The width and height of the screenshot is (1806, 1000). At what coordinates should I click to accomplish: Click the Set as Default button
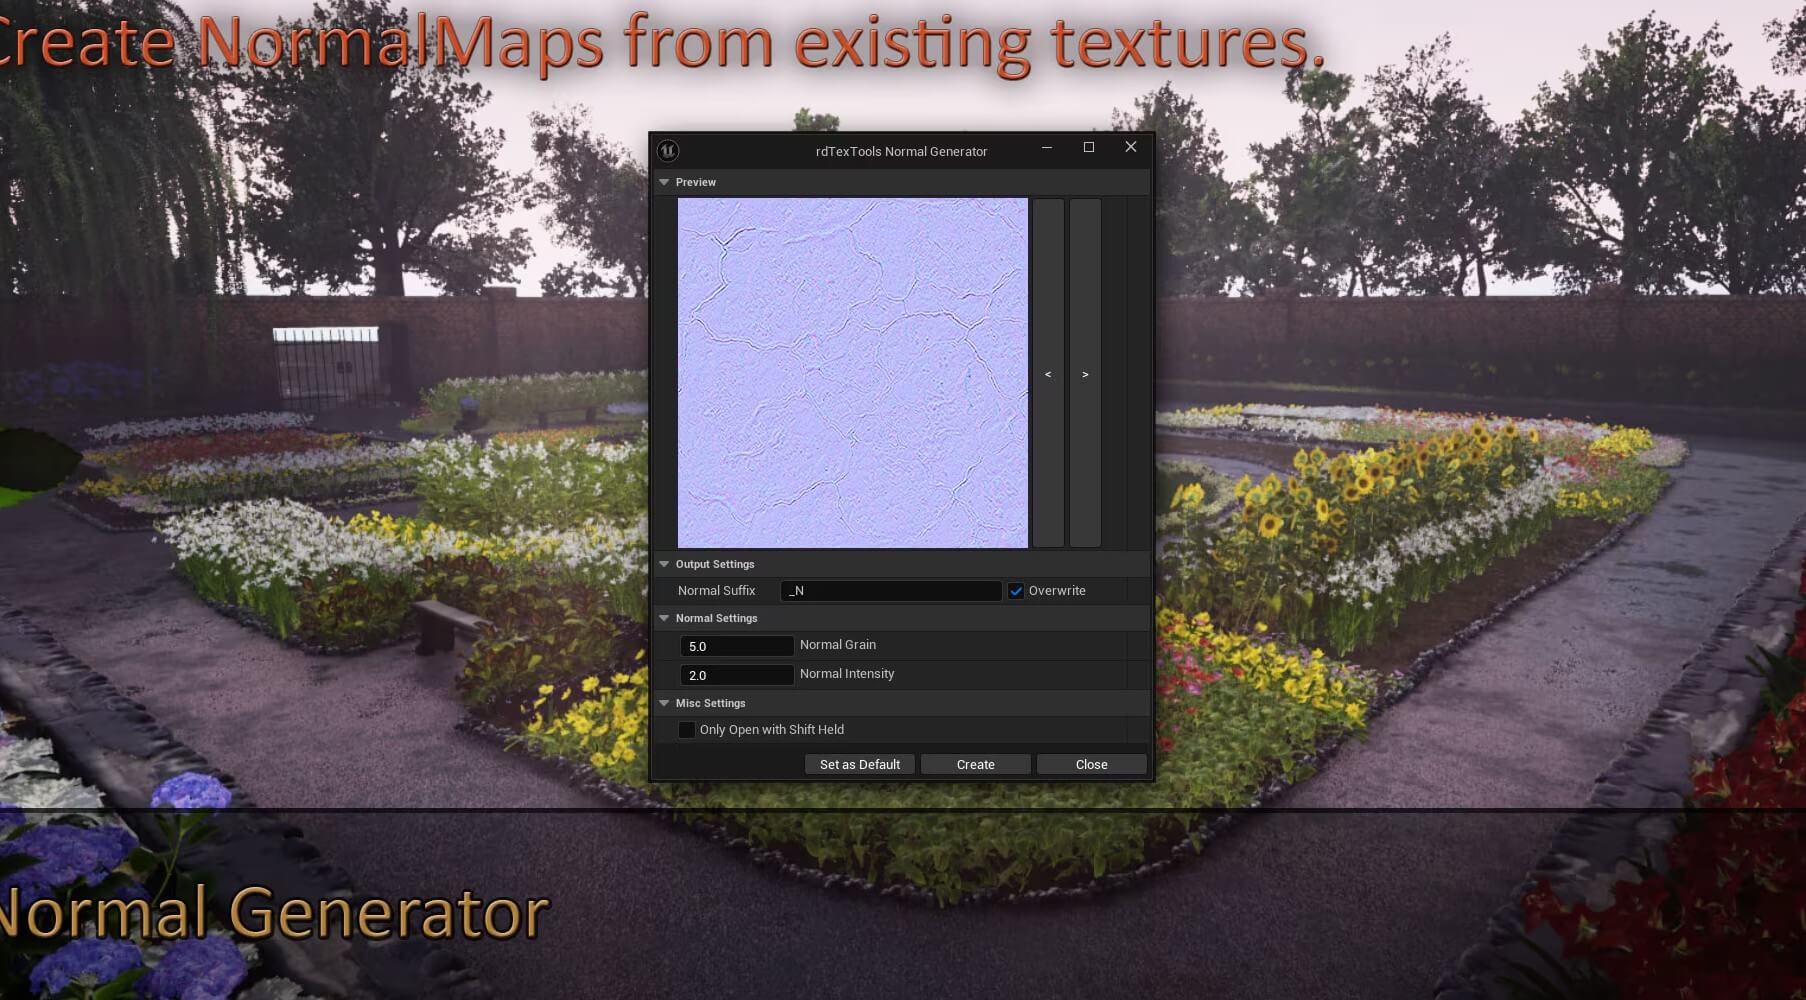point(860,764)
